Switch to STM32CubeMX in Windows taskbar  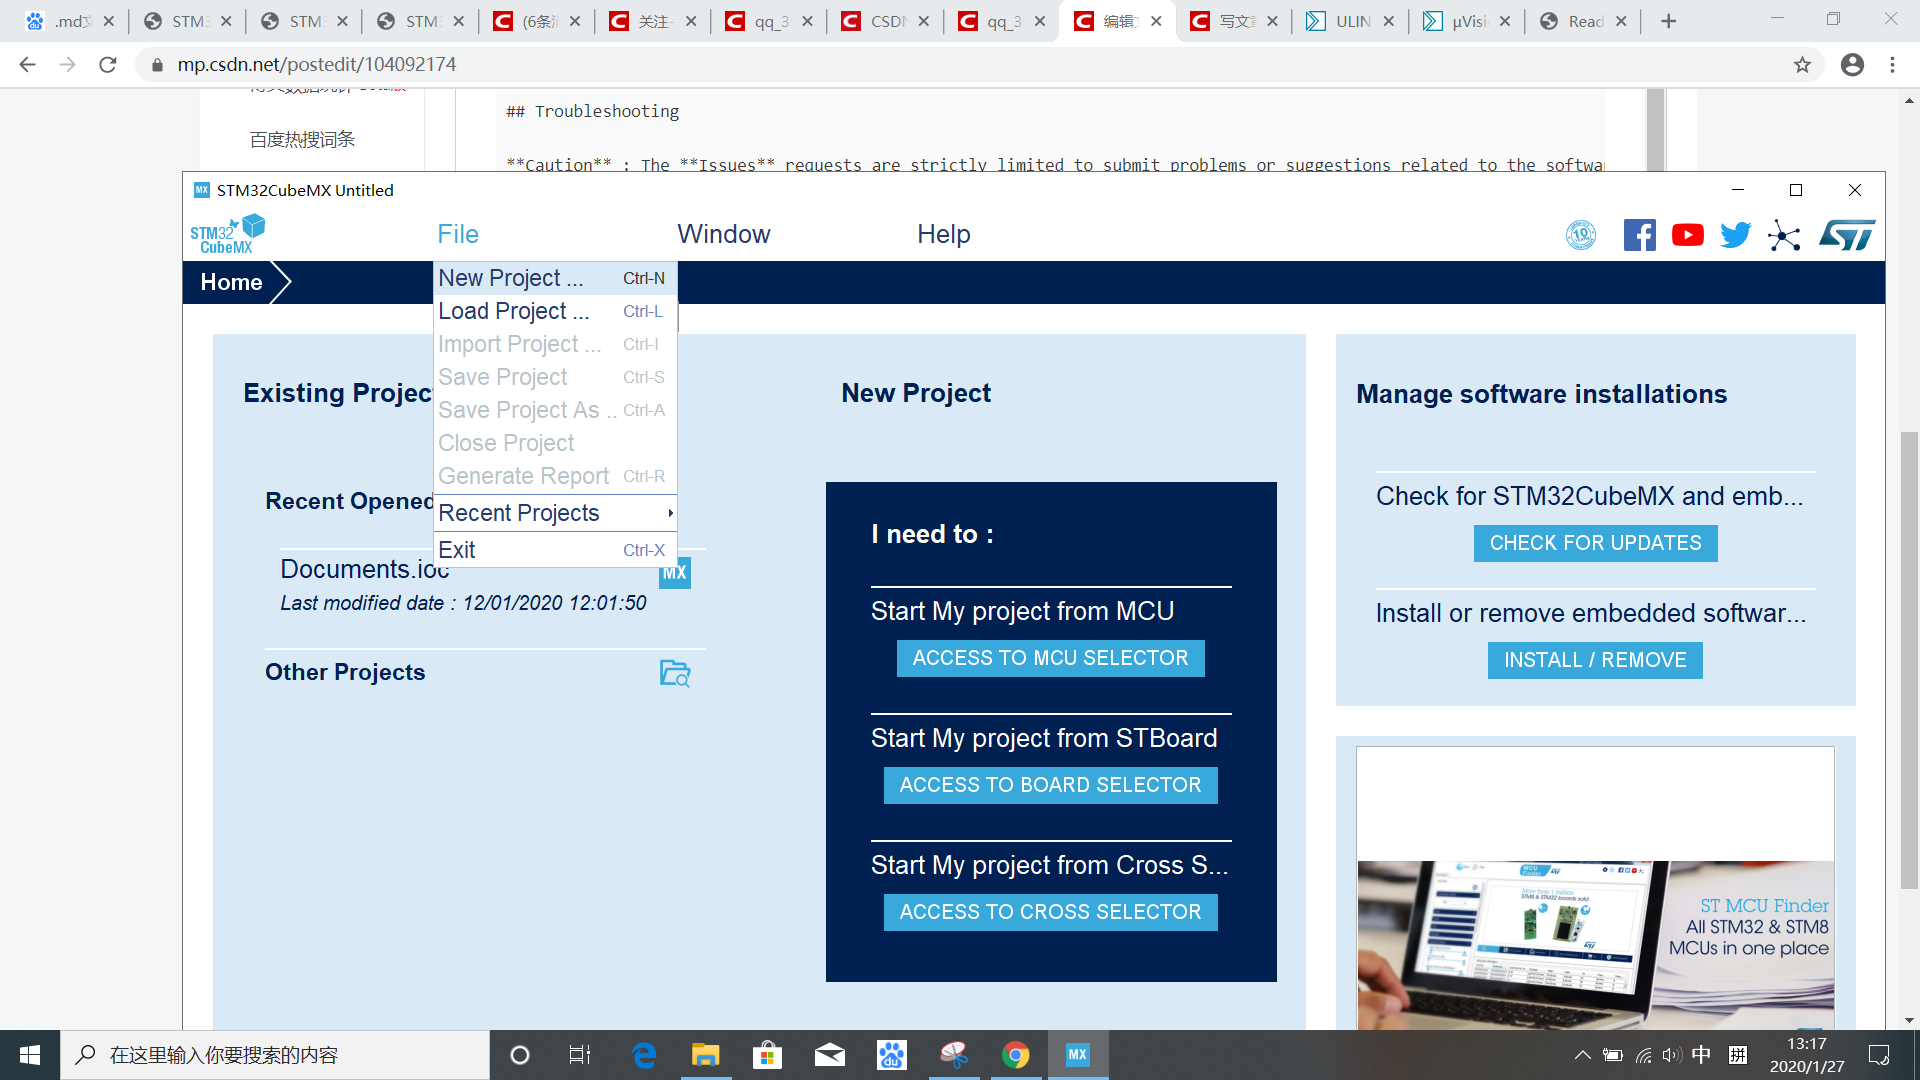pyautogui.click(x=1077, y=1055)
